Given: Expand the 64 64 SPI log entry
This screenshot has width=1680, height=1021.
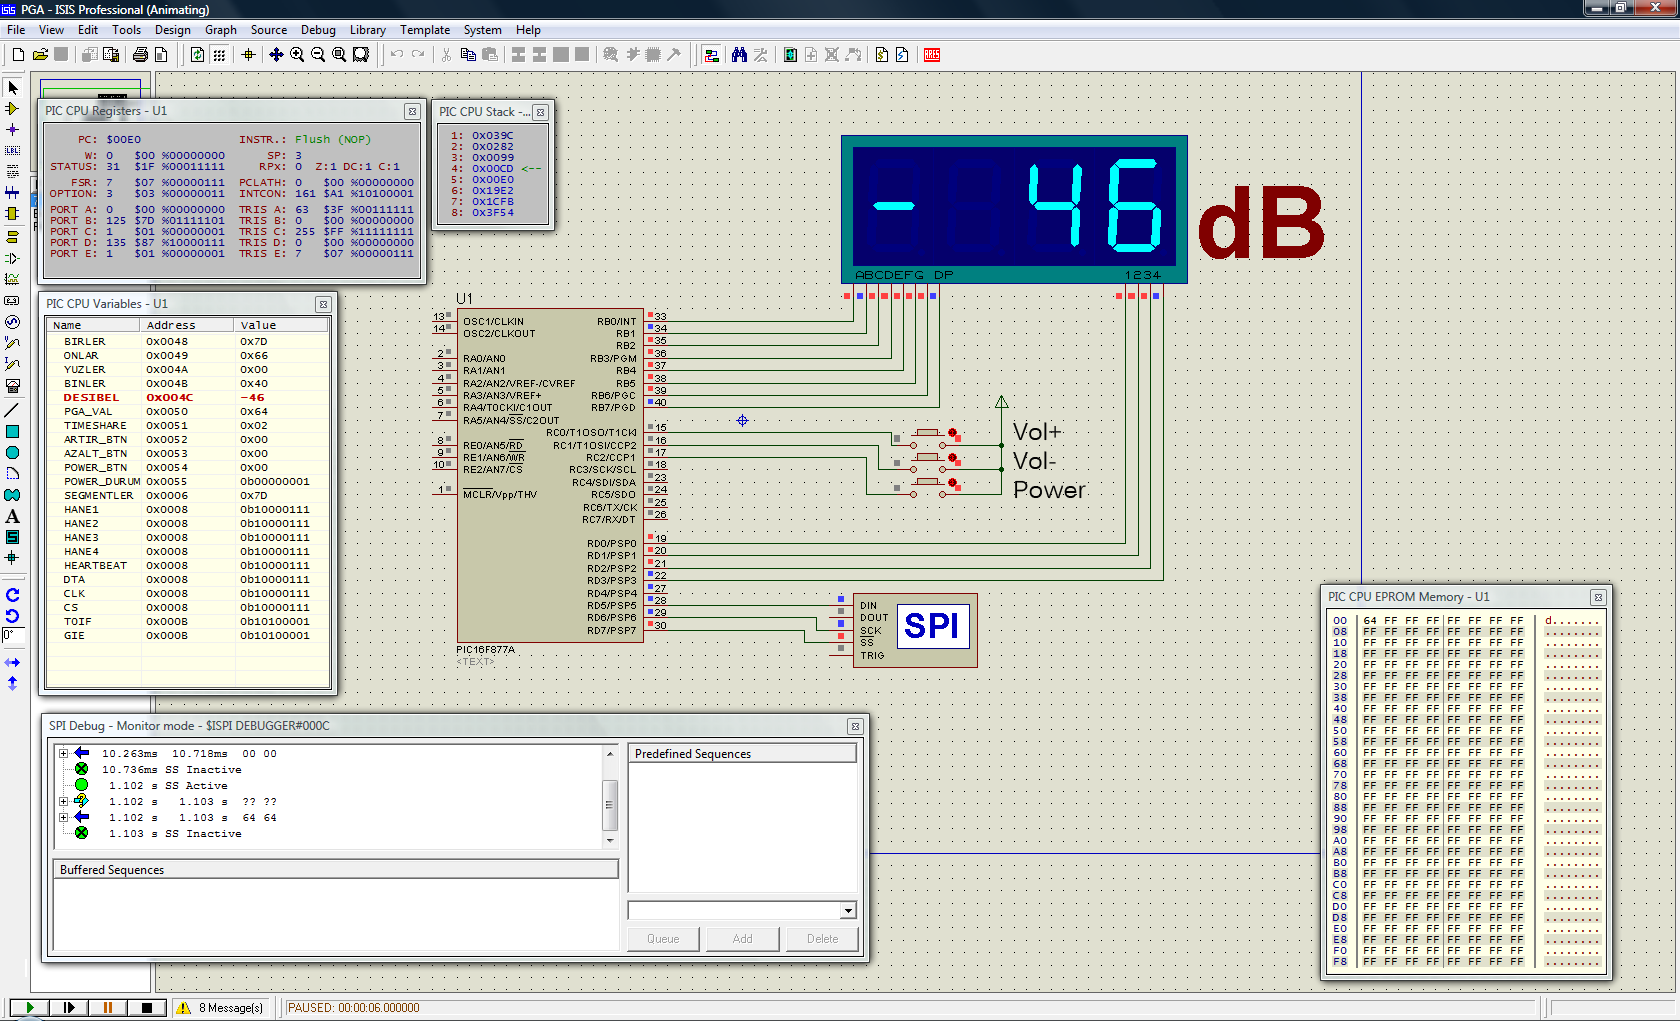Looking at the screenshot, I should 63,818.
